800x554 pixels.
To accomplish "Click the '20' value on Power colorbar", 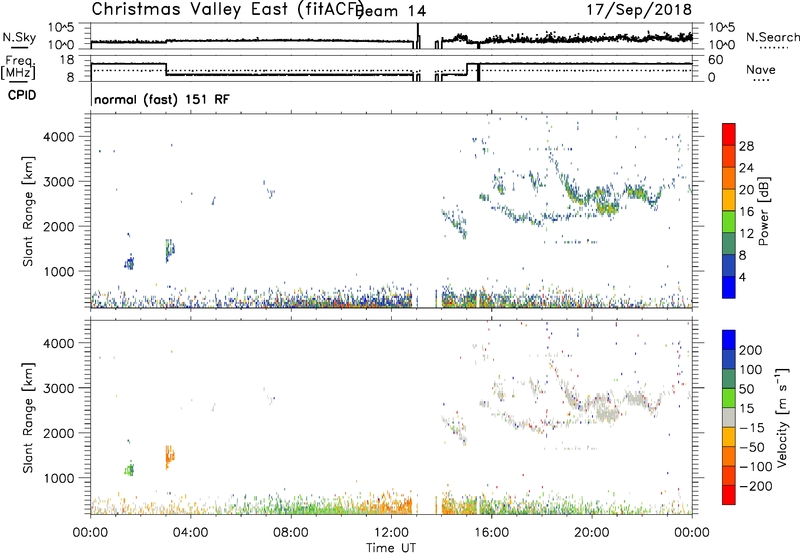I will [x=746, y=190].
